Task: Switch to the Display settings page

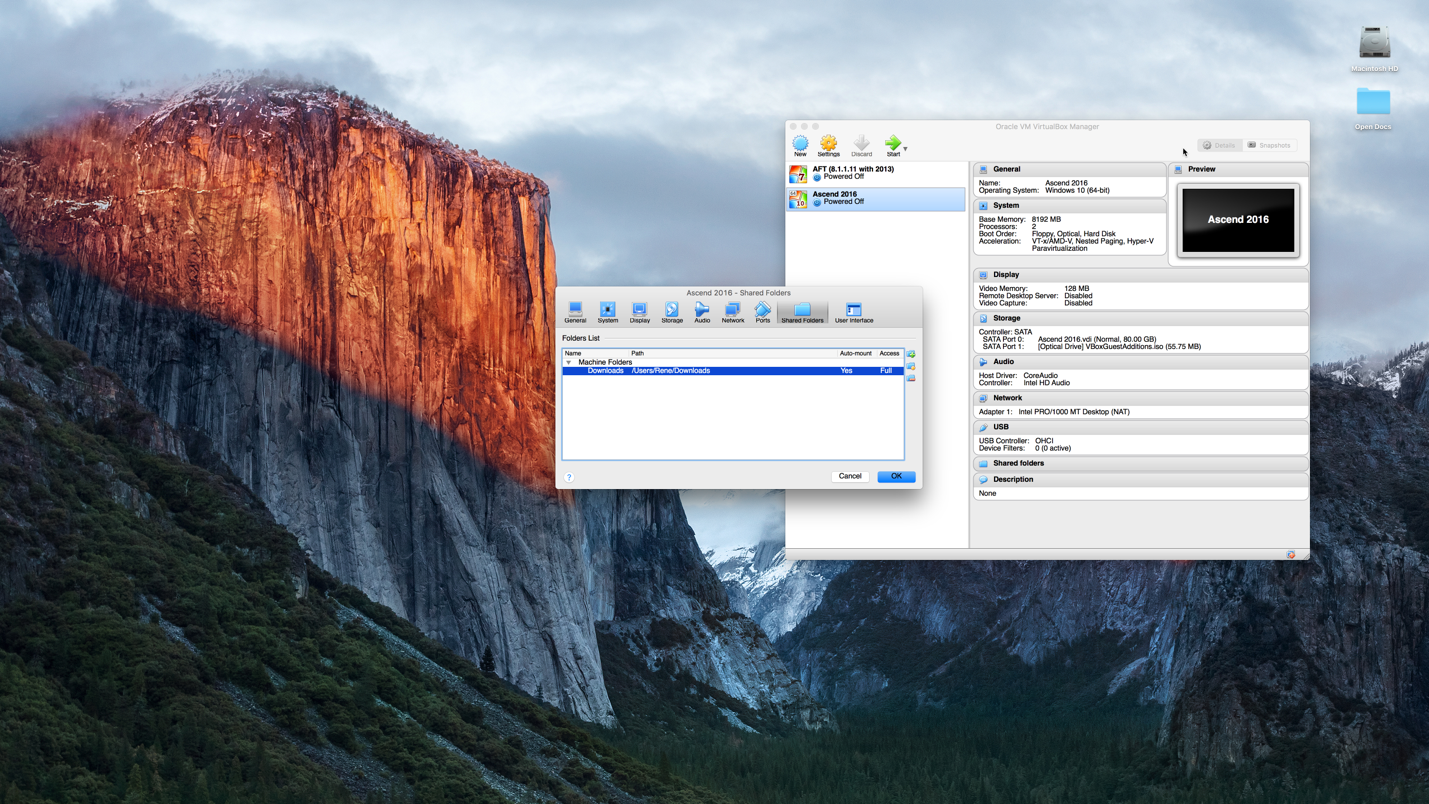Action: pos(640,313)
